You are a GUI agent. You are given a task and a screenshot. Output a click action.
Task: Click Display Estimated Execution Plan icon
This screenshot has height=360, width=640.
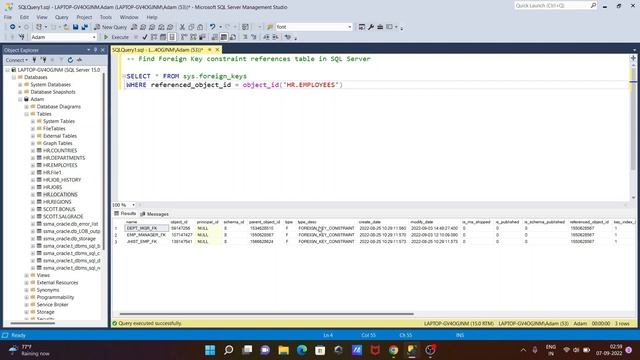(154, 37)
